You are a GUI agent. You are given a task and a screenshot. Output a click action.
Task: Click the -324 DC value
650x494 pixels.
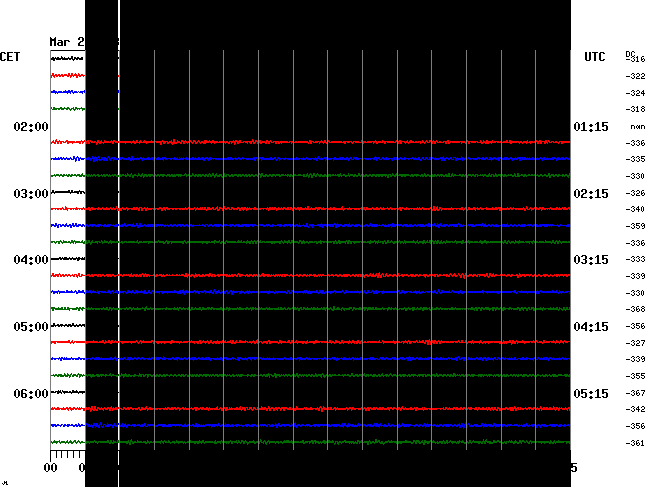click(635, 93)
